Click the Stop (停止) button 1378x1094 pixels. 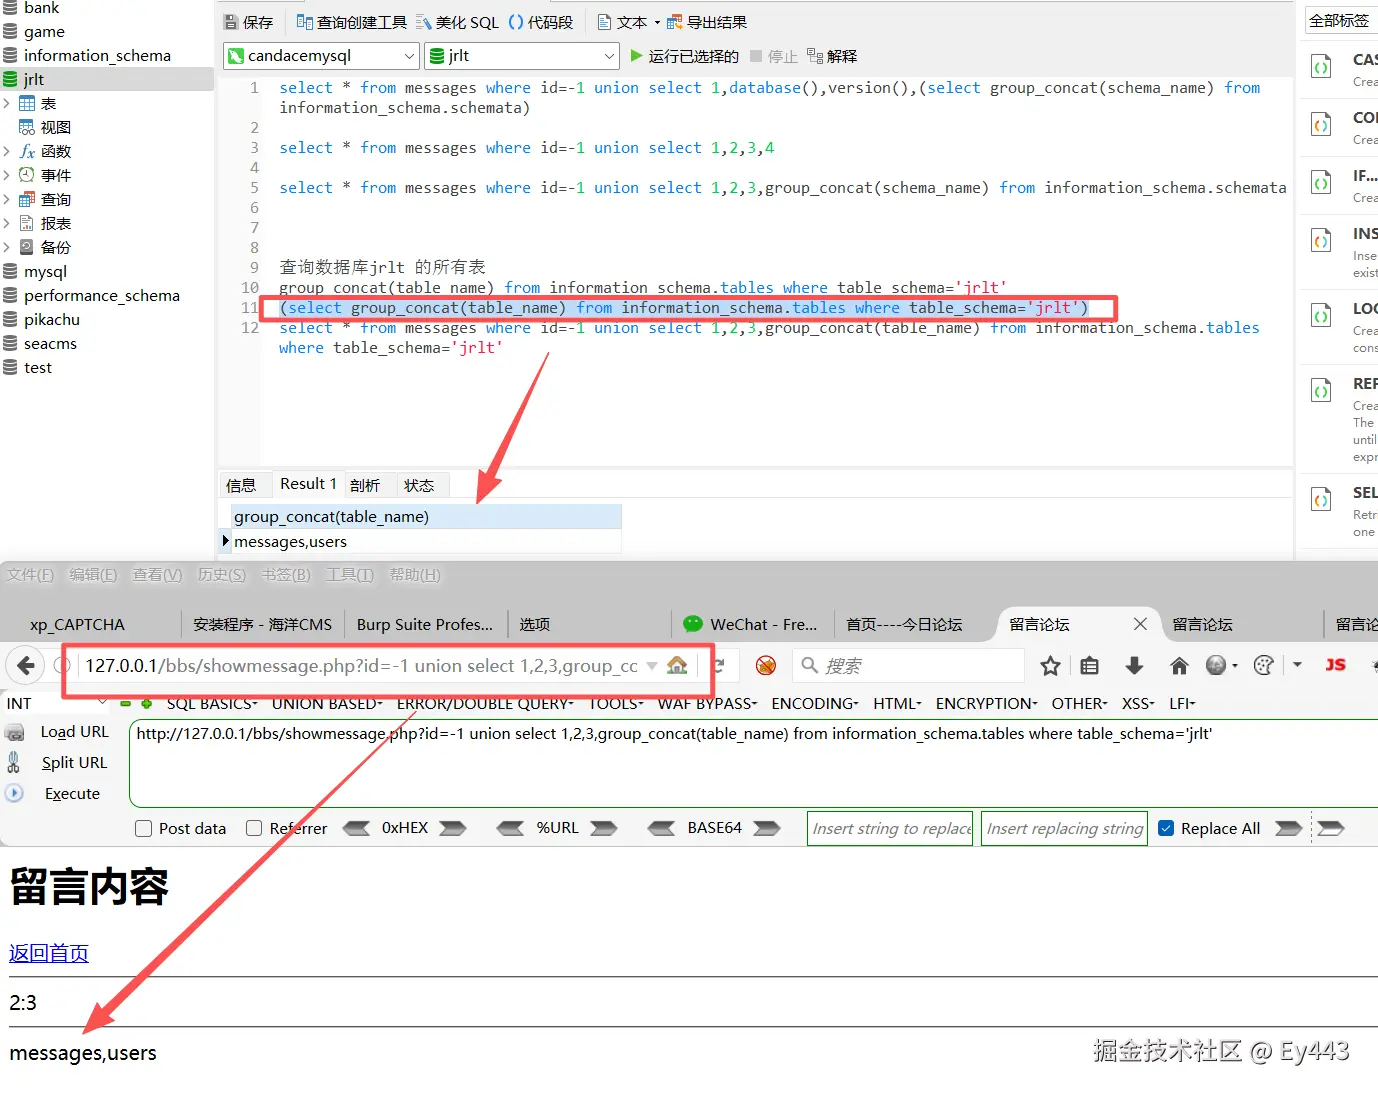774,56
